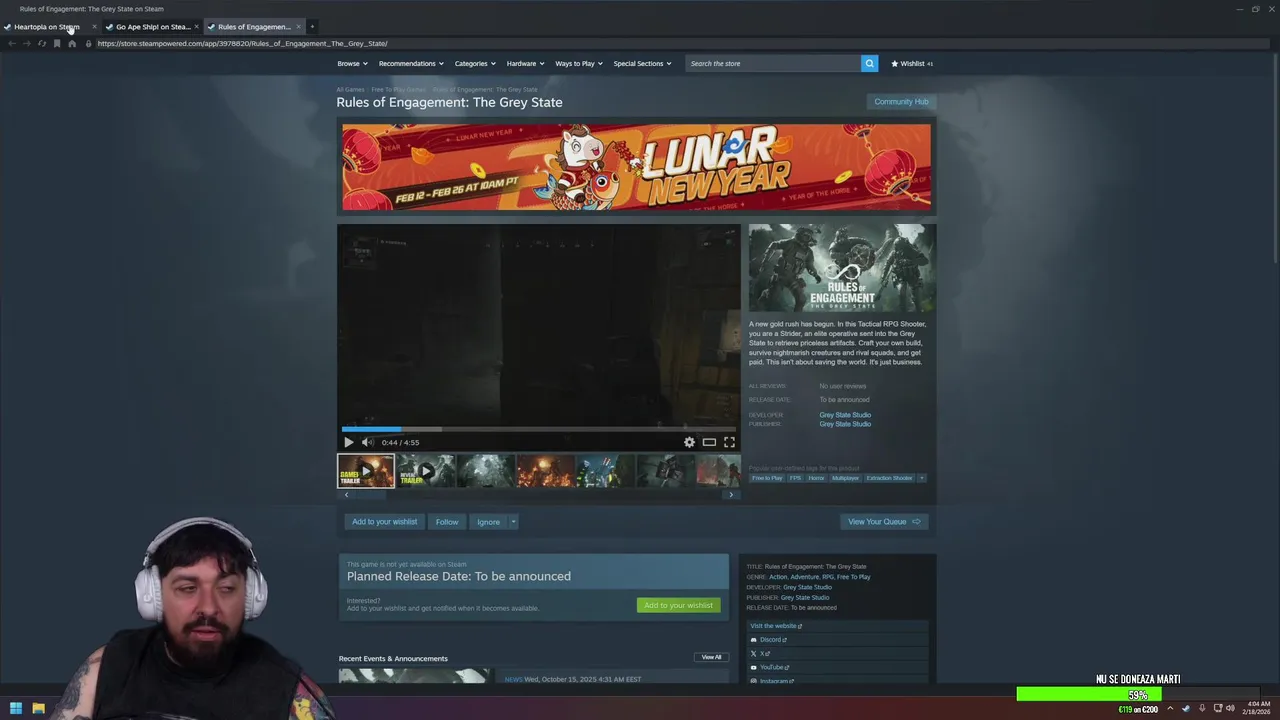Select the Reveal Trailer thumbnail

point(426,471)
